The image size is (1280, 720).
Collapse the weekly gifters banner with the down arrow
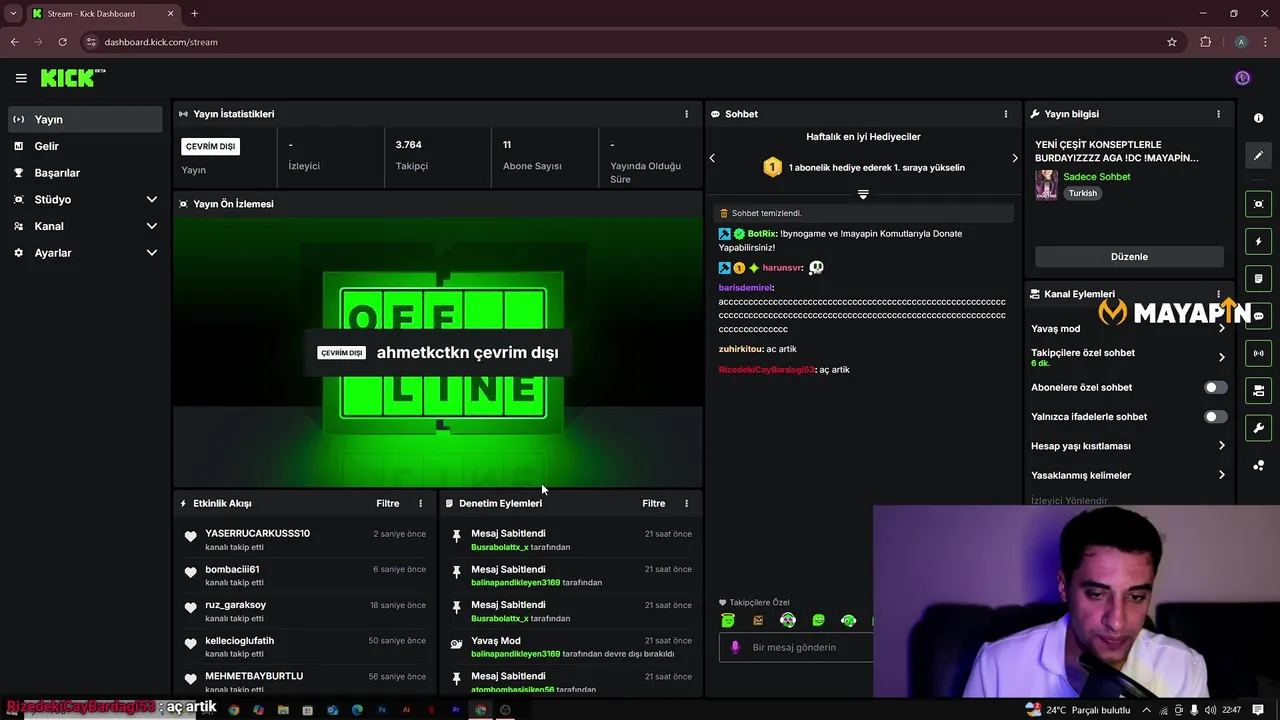point(863,194)
